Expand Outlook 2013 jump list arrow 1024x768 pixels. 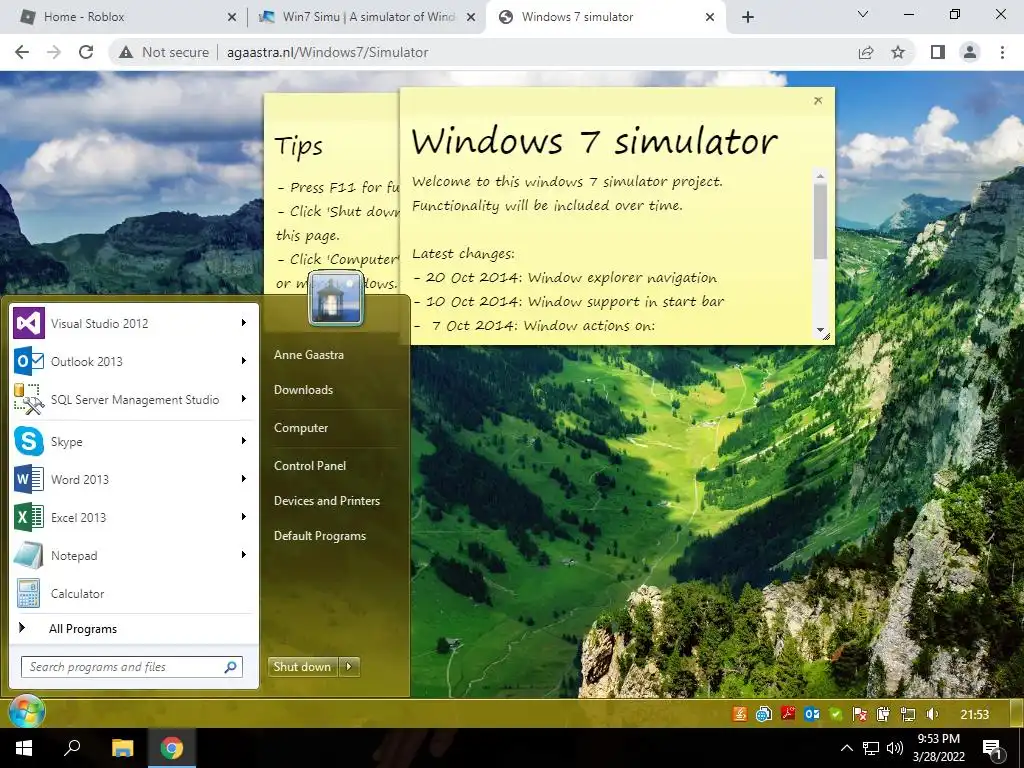244,360
